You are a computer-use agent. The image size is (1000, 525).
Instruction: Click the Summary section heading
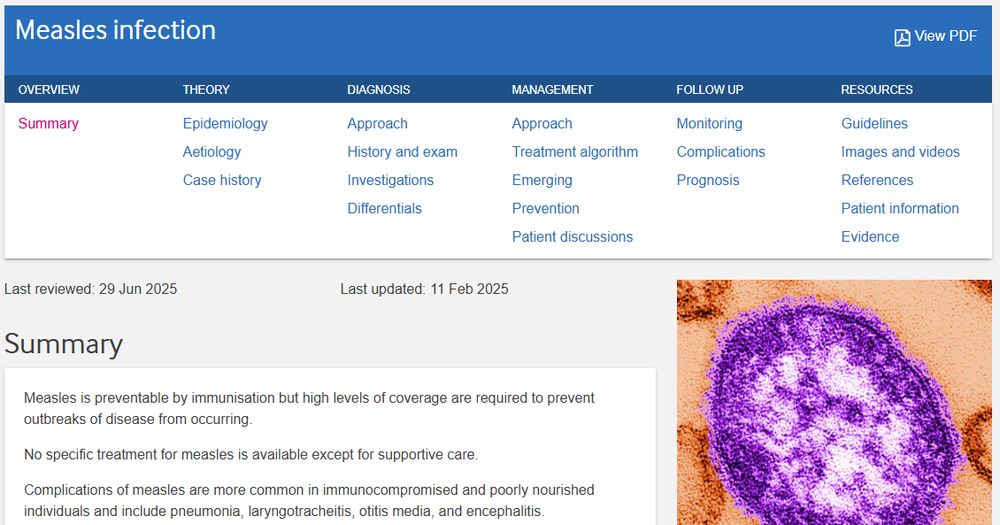[x=63, y=344]
